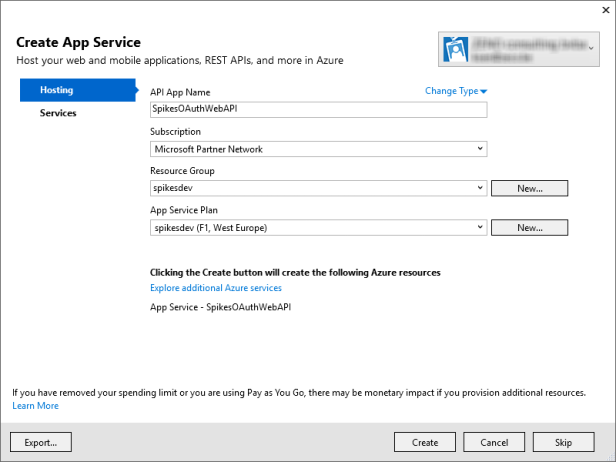This screenshot has height=462, width=616.
Task: Click the Export button
Action: coord(41,442)
